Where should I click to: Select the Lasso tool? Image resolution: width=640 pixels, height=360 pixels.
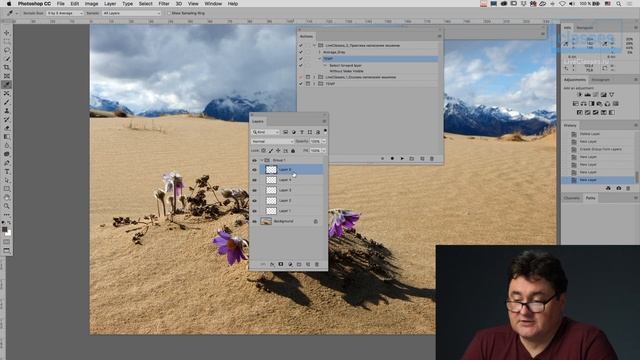tap(7, 50)
